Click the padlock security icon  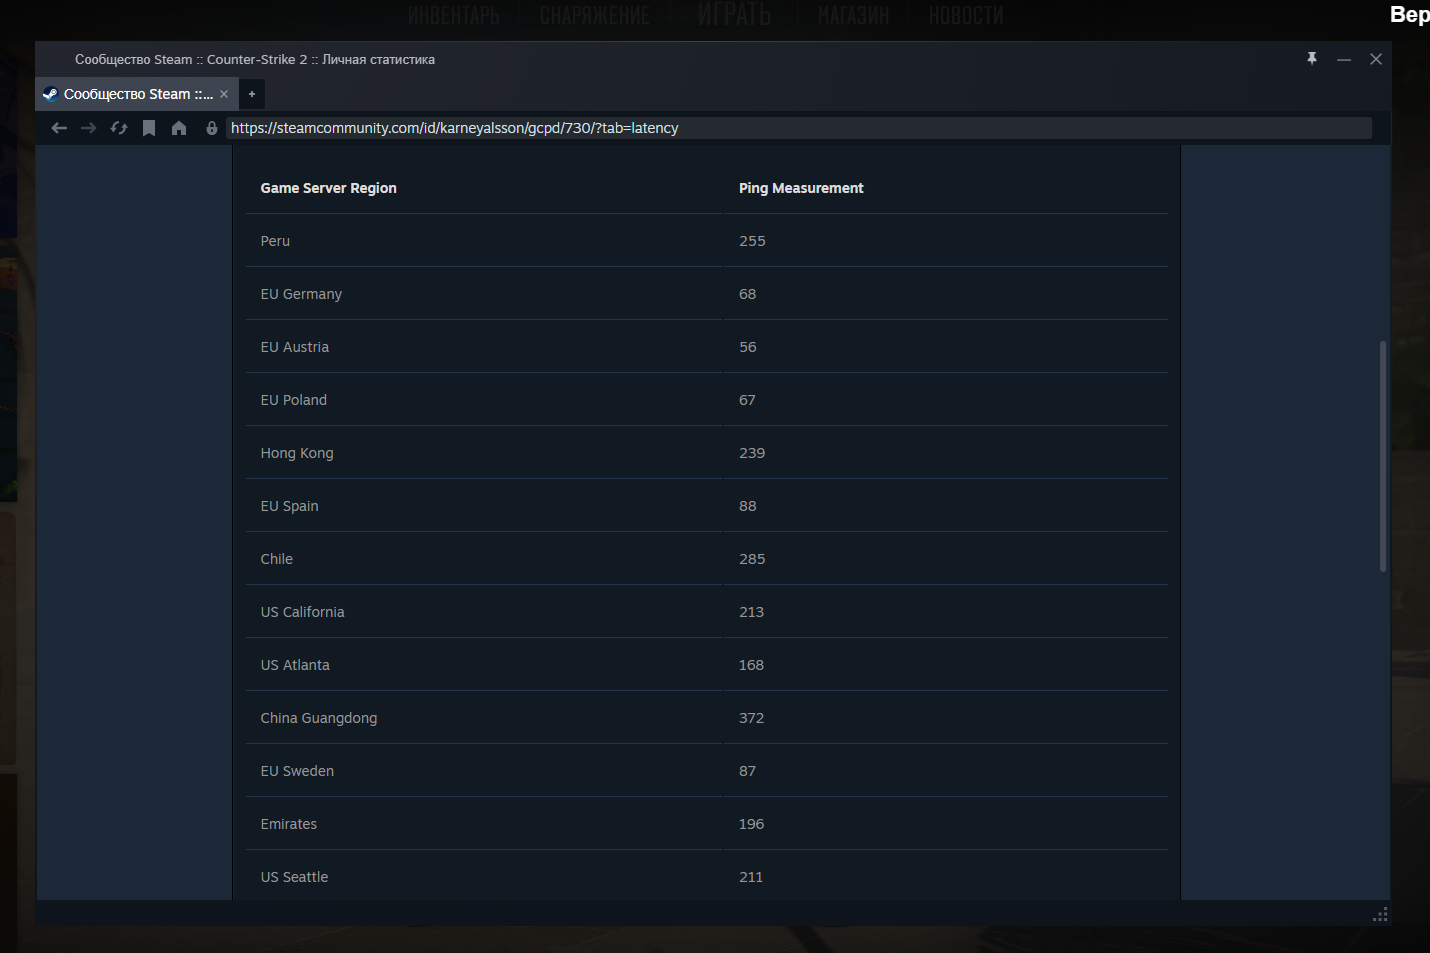coord(212,128)
